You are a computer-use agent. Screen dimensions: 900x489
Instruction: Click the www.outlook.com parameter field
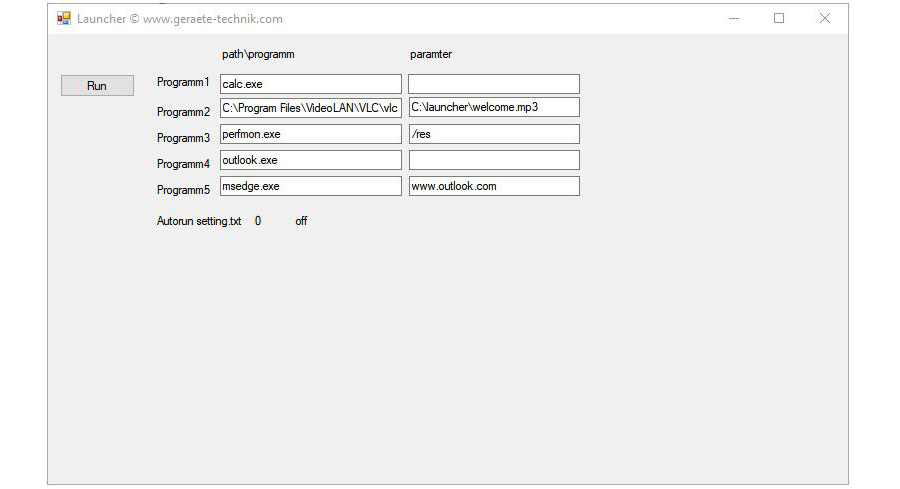tap(493, 186)
